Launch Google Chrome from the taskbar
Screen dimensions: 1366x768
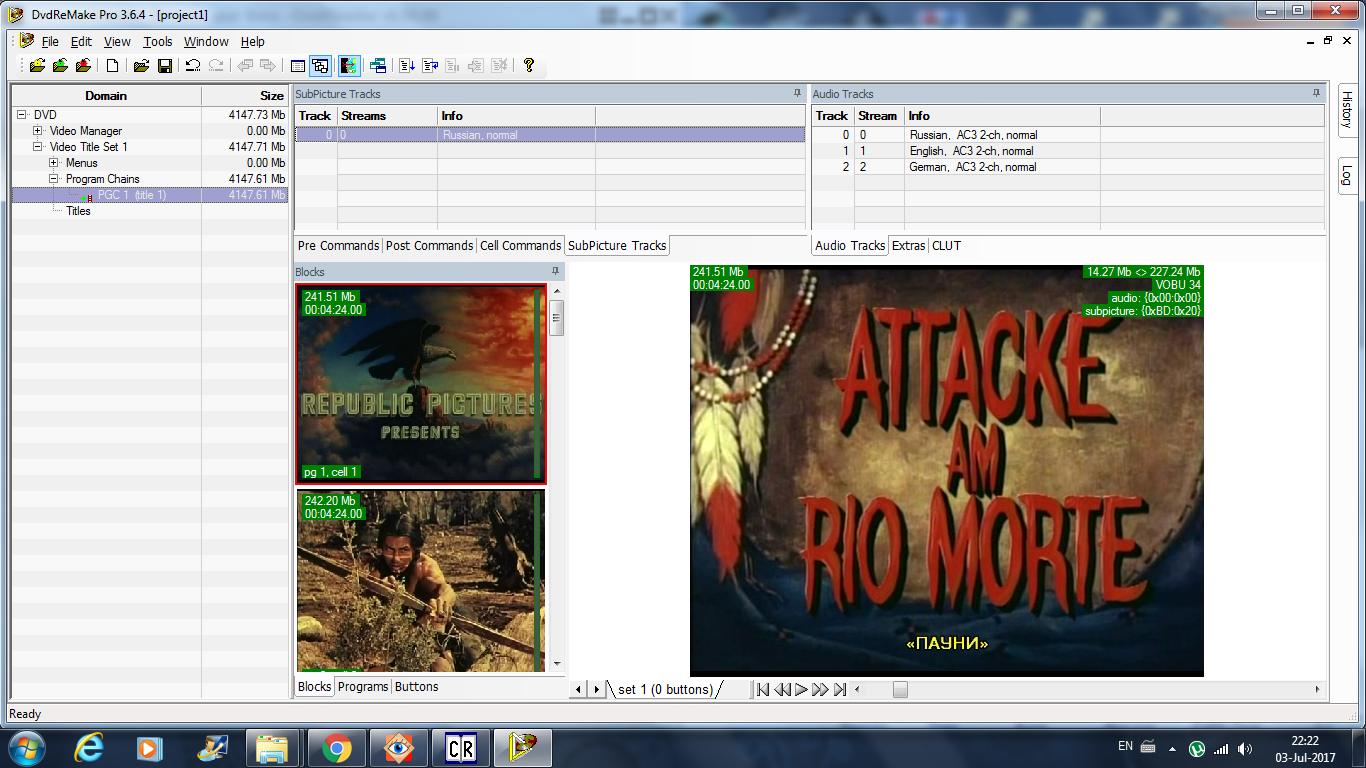(x=337, y=748)
